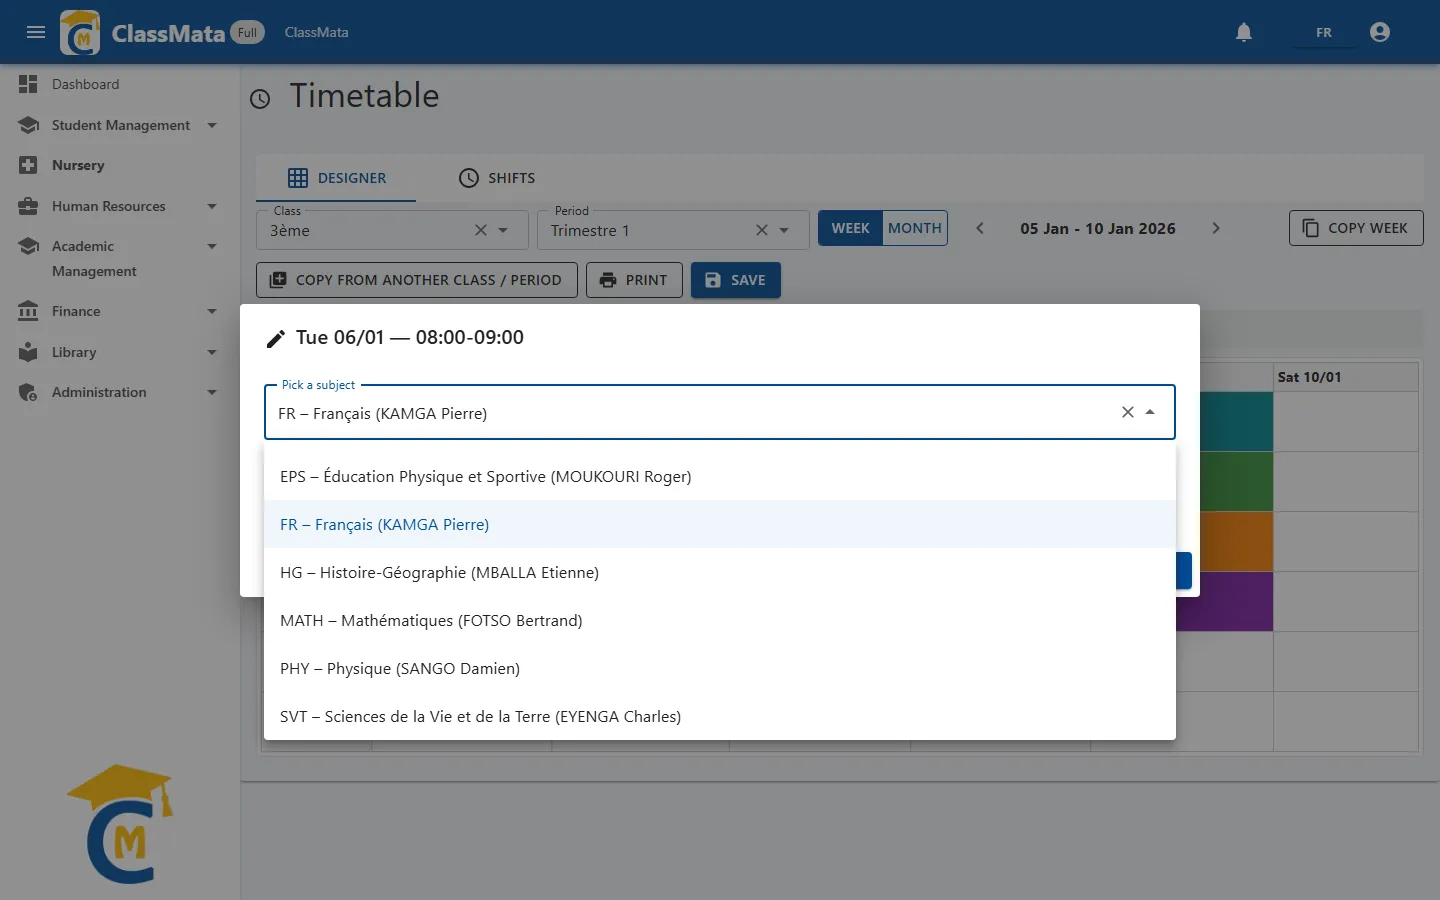
Task: Expand the Administration menu
Action: (212, 392)
